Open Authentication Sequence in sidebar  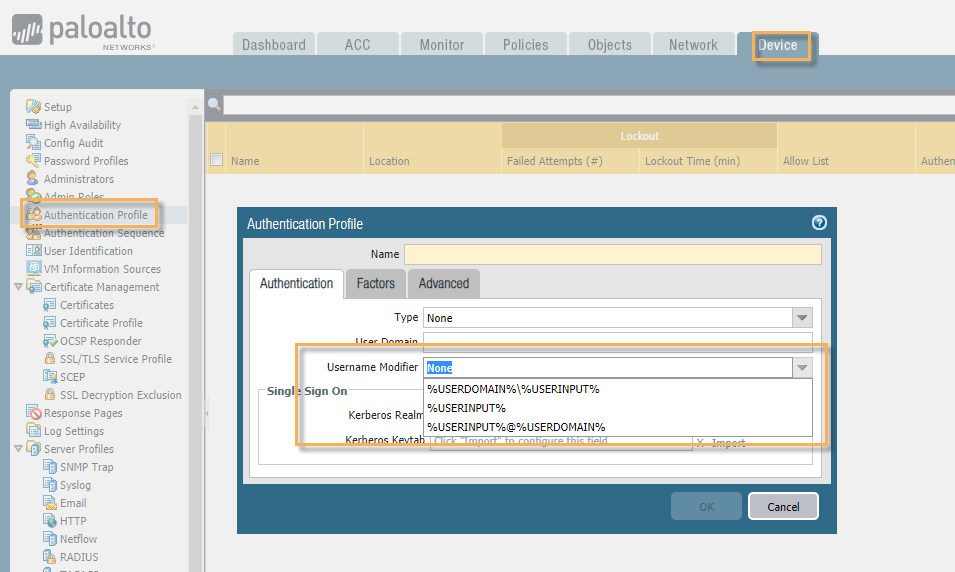(x=103, y=233)
